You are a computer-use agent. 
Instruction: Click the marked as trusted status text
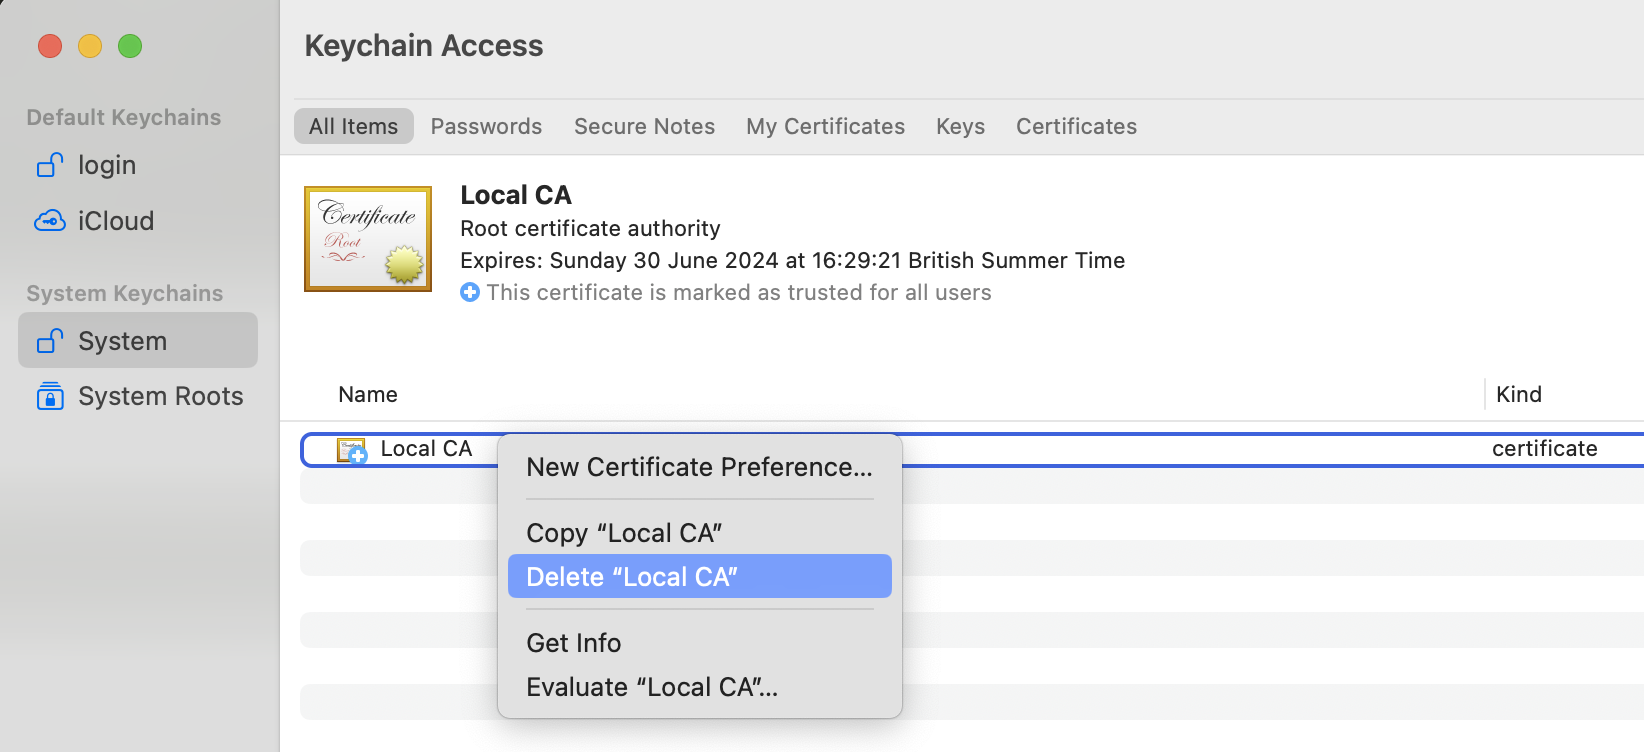point(739,292)
